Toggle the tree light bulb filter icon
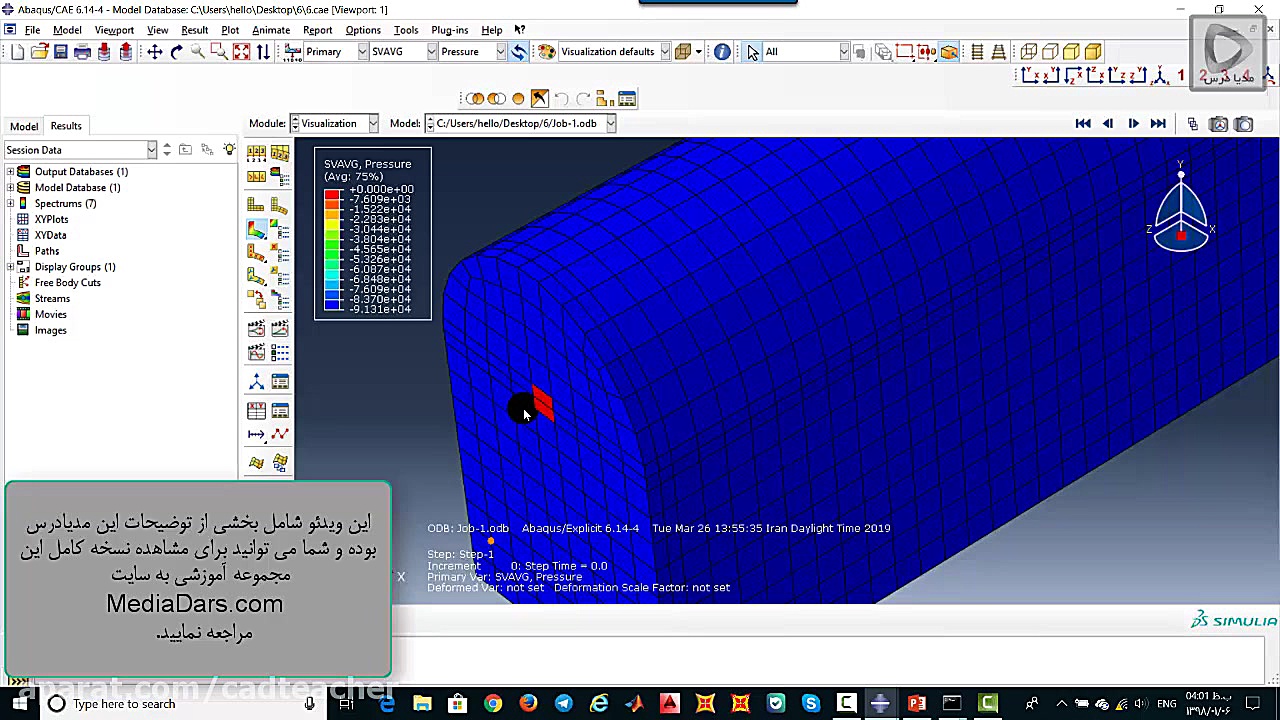 tap(229, 150)
